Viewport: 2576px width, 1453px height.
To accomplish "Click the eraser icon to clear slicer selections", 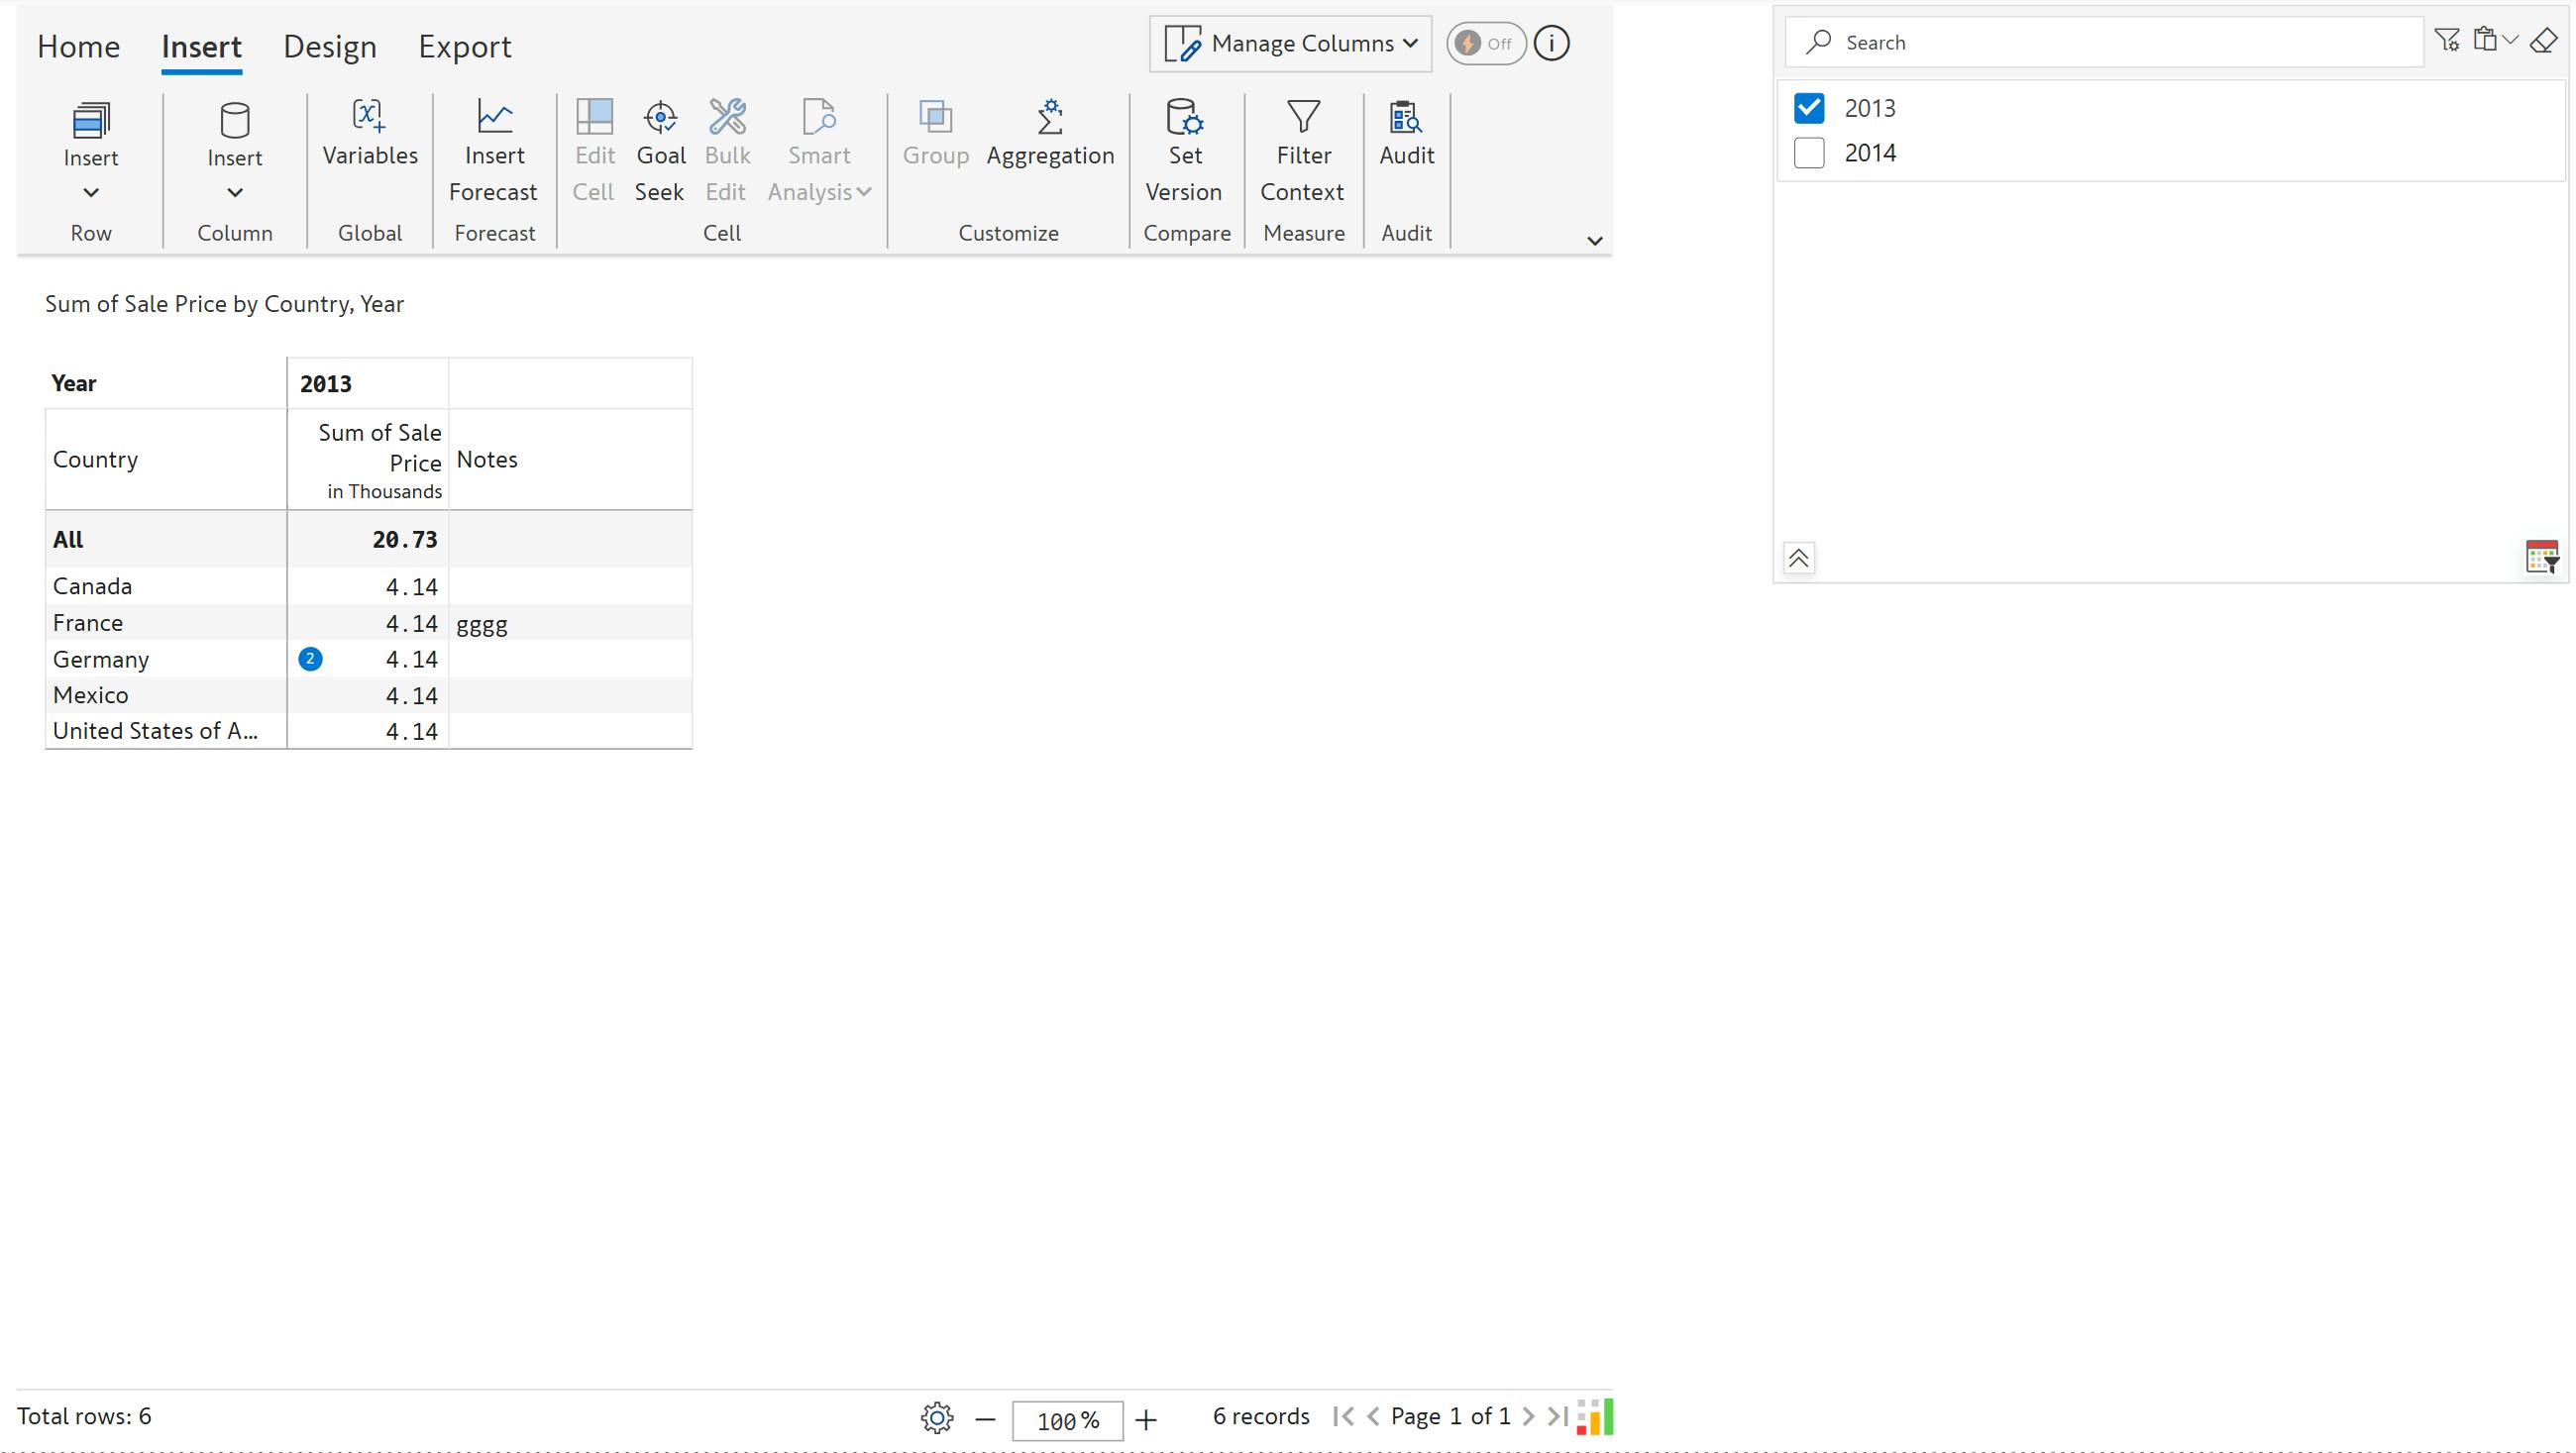I will pos(2543,41).
